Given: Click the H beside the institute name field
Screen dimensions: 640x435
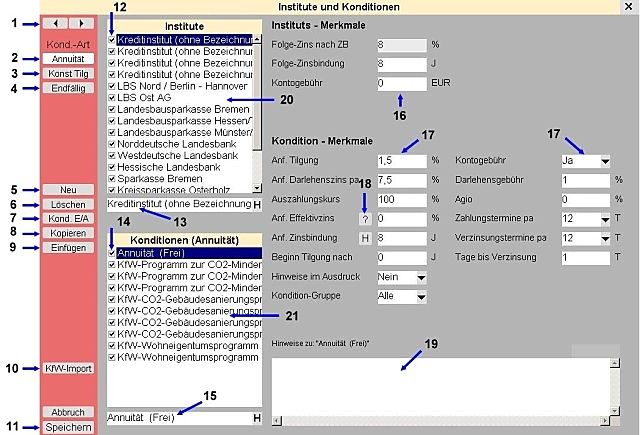Looking at the screenshot, I should (257, 204).
